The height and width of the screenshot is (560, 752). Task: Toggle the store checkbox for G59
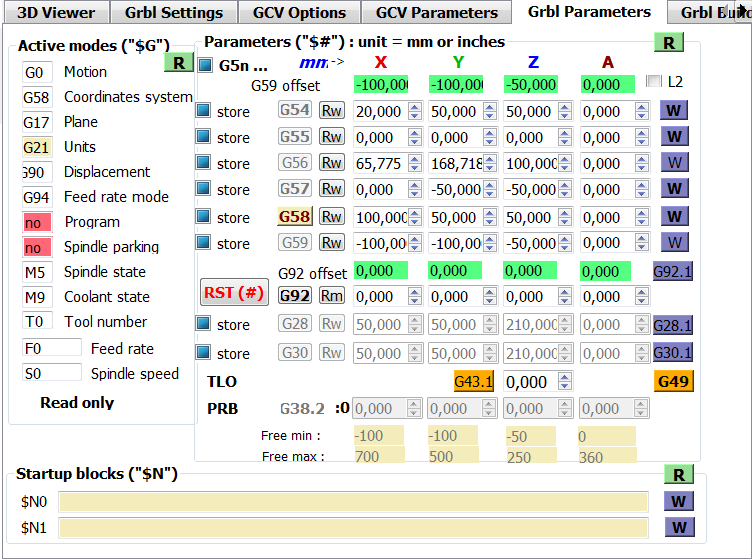(203, 243)
